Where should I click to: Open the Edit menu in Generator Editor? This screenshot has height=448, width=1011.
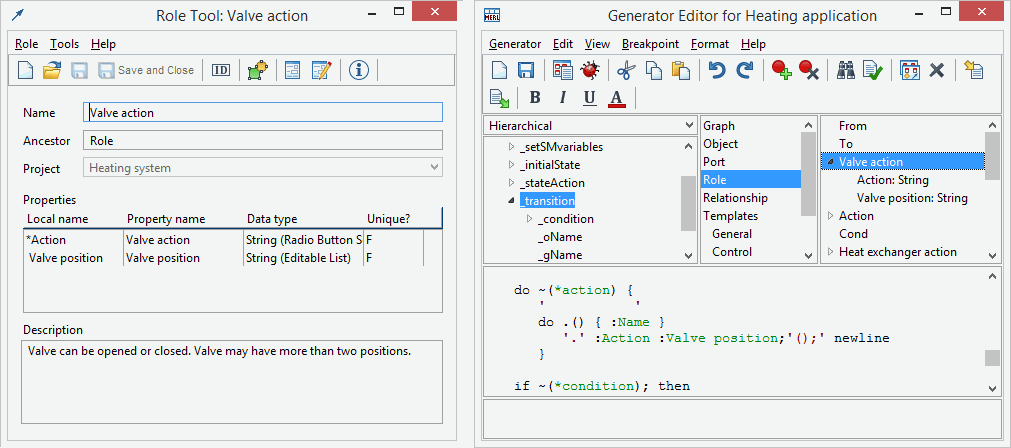563,44
